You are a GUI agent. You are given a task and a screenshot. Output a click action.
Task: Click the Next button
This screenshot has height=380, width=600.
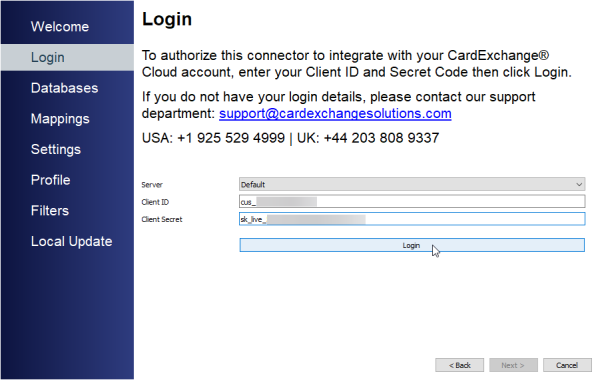[513, 365]
